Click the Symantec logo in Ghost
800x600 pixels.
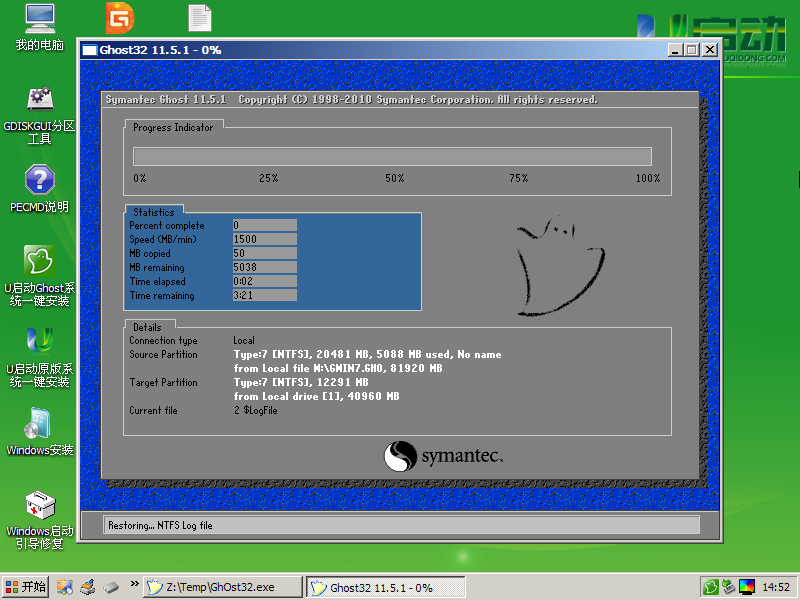click(443, 456)
